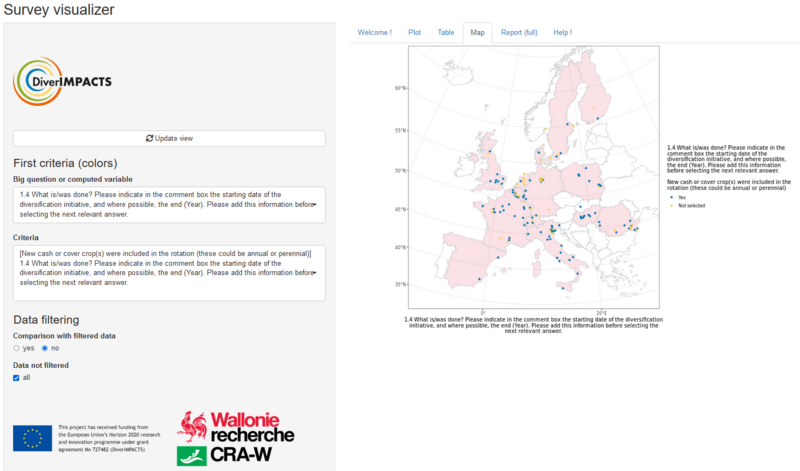Click the refresh icon in Update view

tap(149, 138)
